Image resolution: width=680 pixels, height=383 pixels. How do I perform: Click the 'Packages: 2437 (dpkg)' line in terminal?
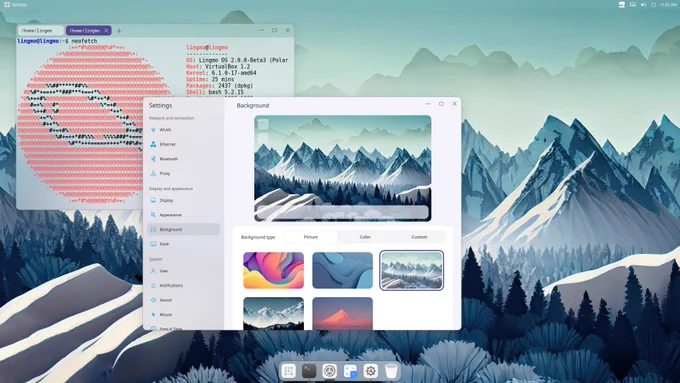point(219,86)
